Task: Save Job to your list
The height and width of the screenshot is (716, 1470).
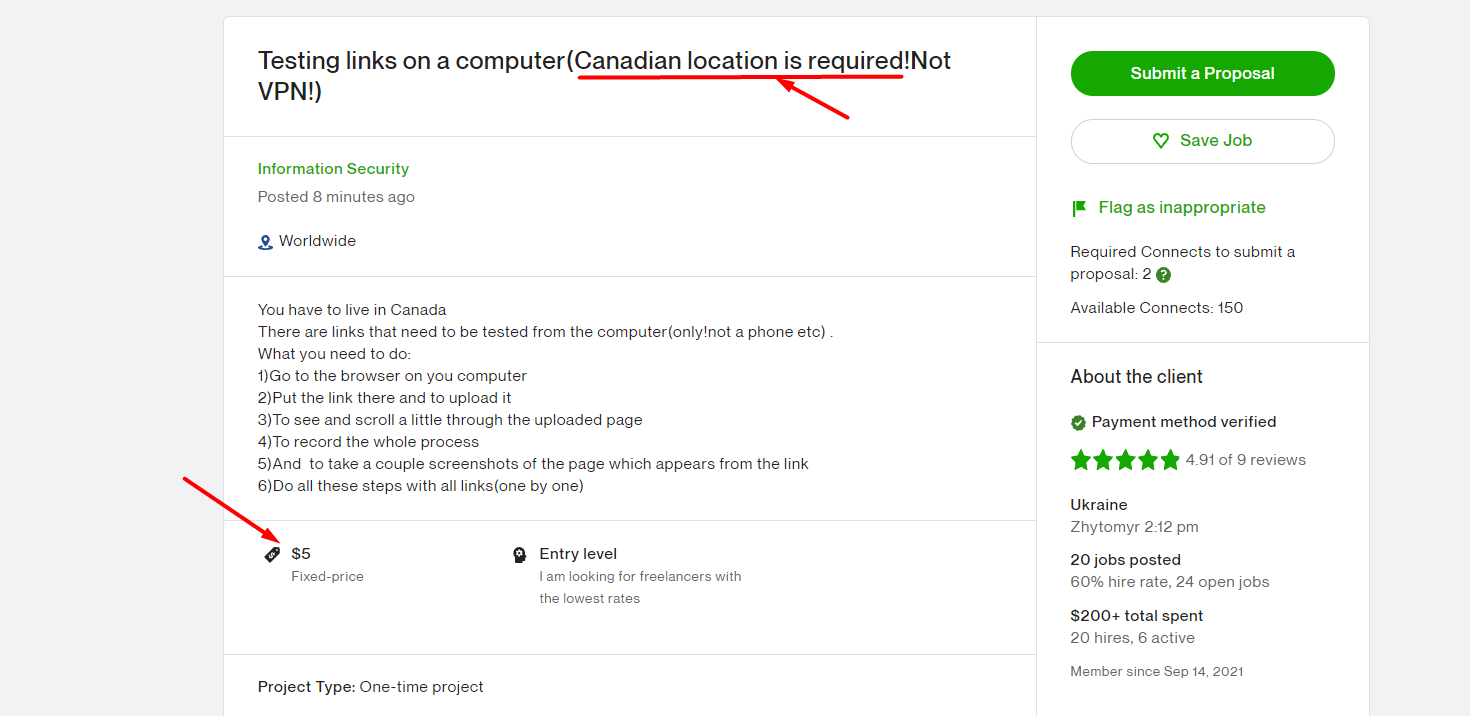Action: (1202, 141)
